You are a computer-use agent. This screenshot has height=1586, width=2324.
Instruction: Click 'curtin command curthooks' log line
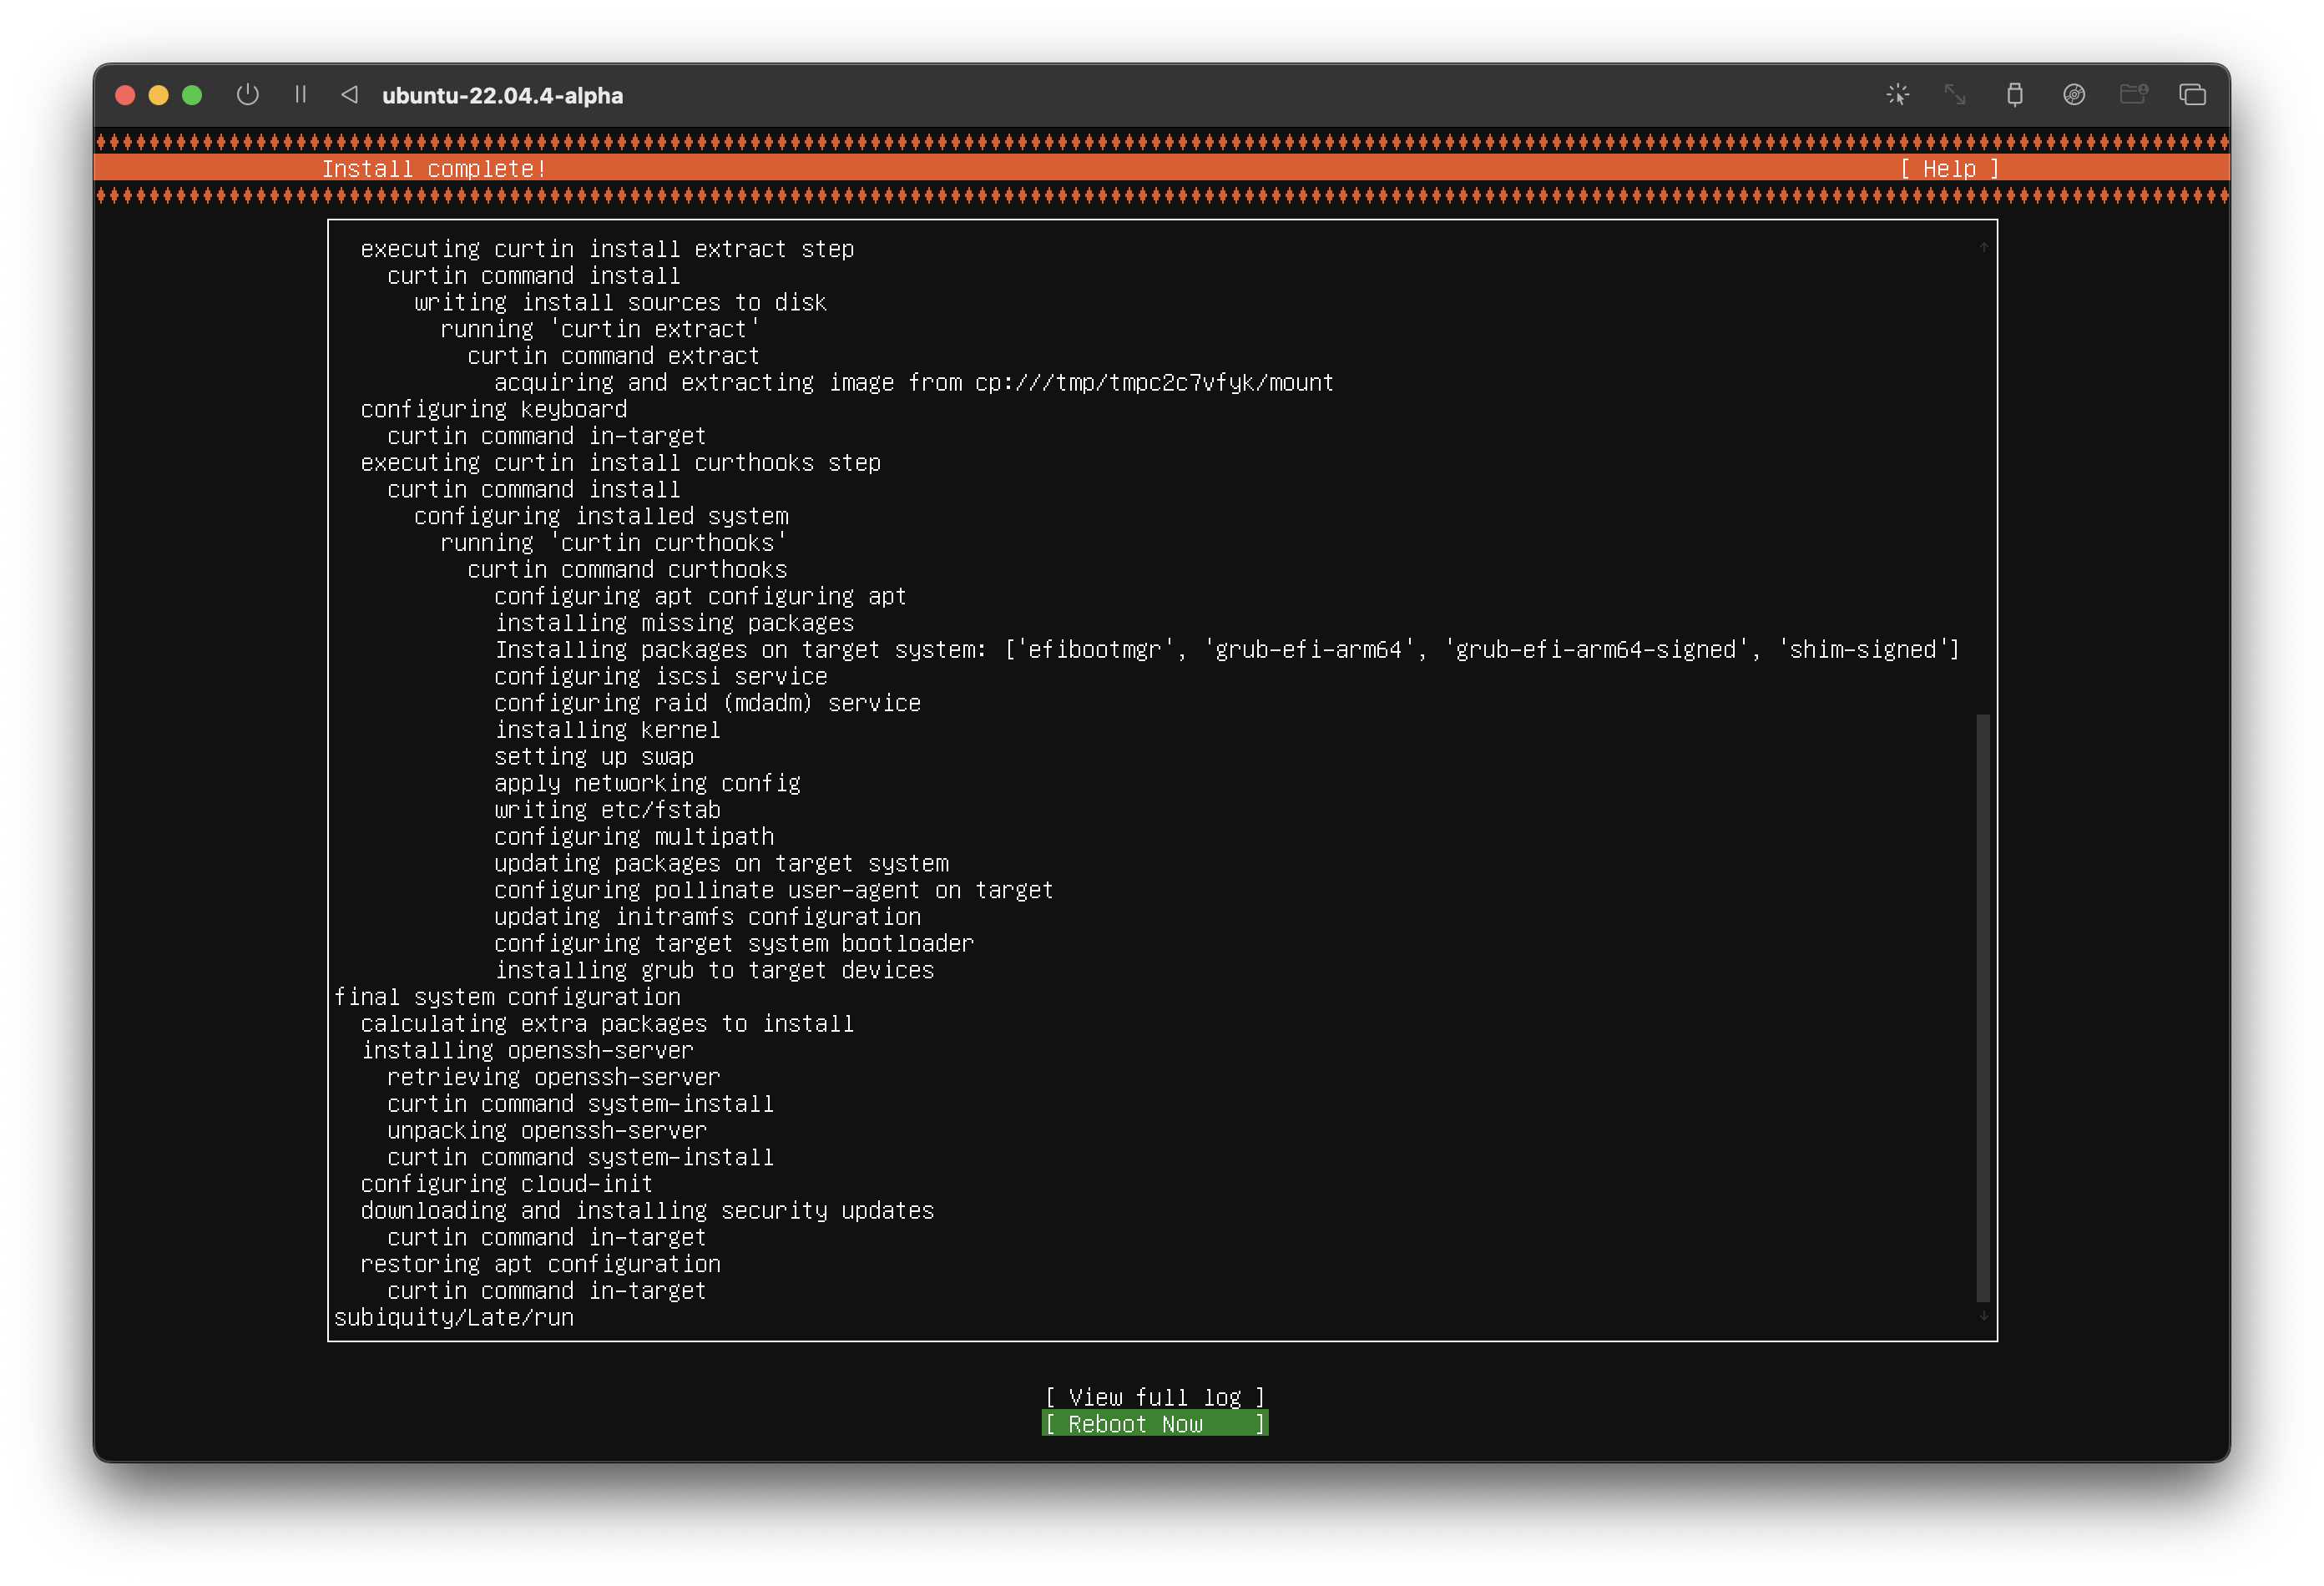[x=627, y=570]
